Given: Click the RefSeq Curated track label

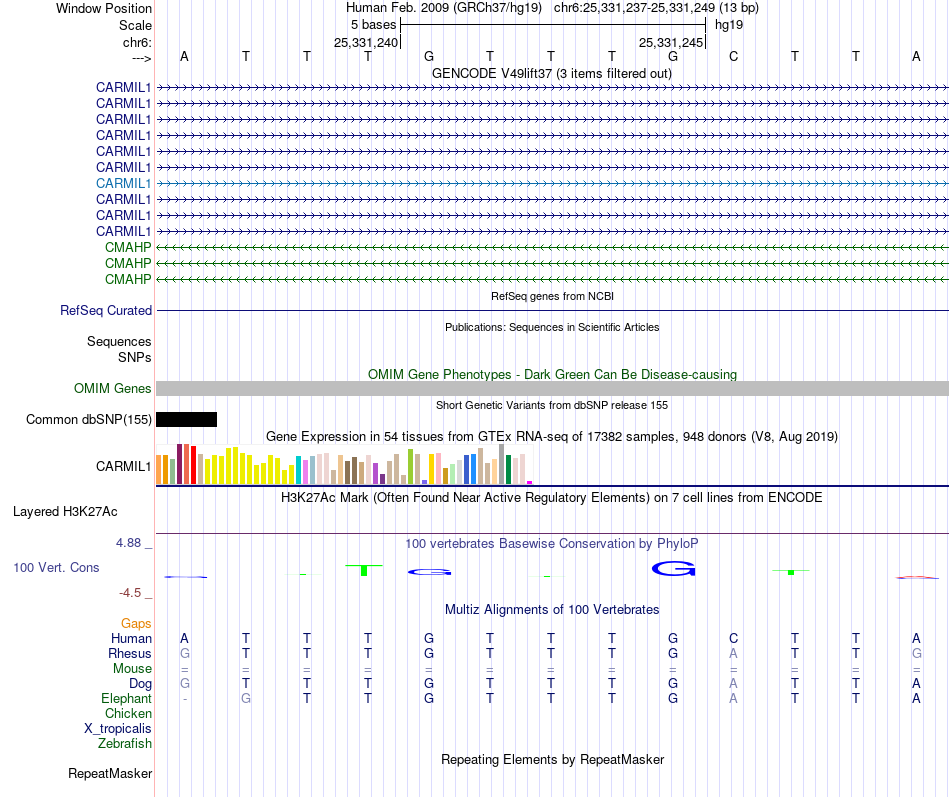Looking at the screenshot, I should [x=106, y=310].
